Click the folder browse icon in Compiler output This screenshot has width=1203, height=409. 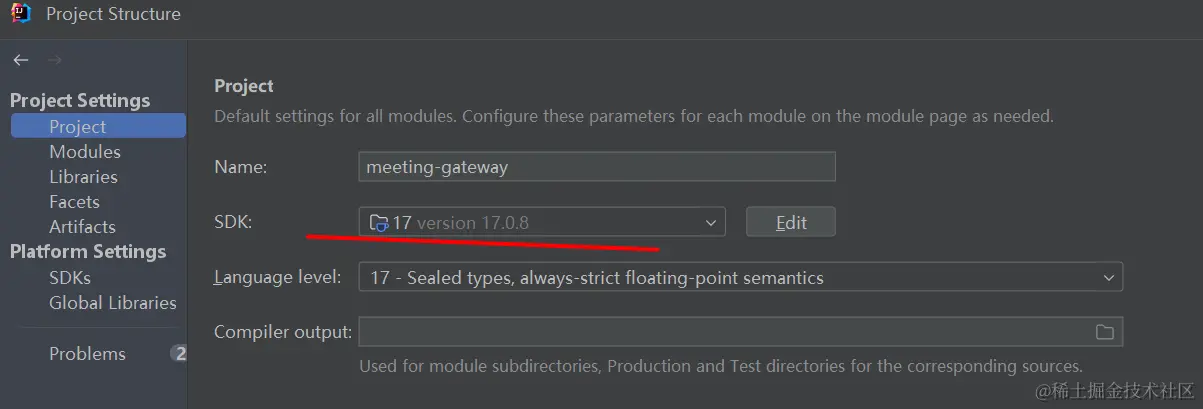(x=1104, y=332)
